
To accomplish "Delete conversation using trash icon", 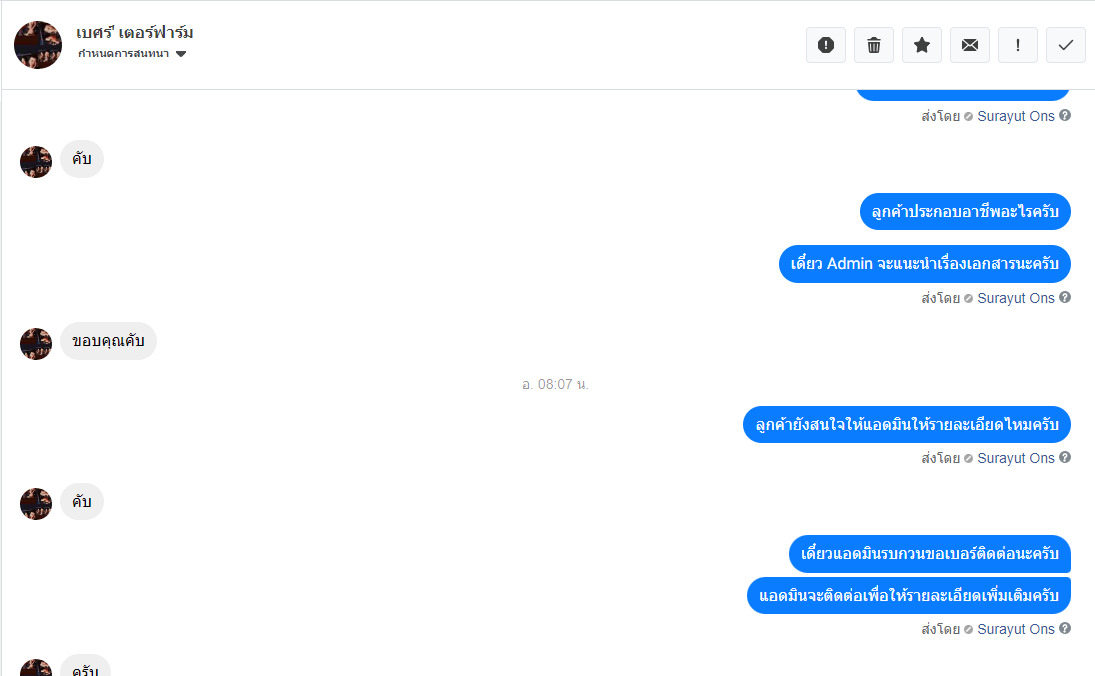I will (874, 45).
